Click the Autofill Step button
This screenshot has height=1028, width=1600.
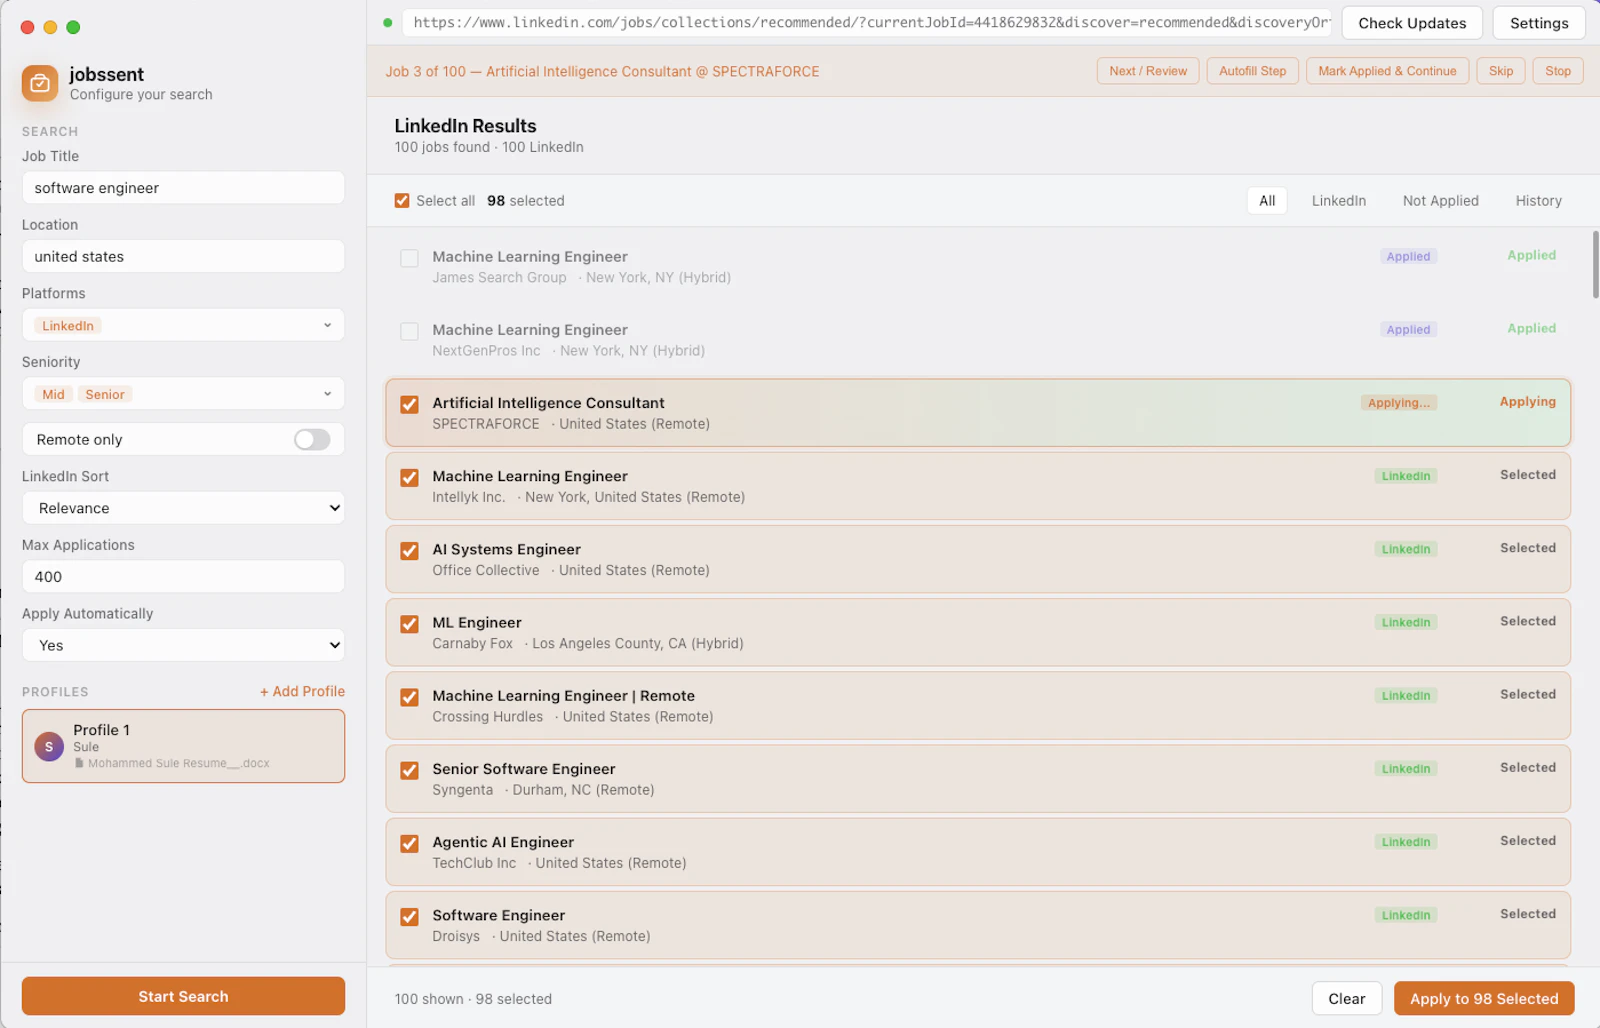tap(1252, 71)
